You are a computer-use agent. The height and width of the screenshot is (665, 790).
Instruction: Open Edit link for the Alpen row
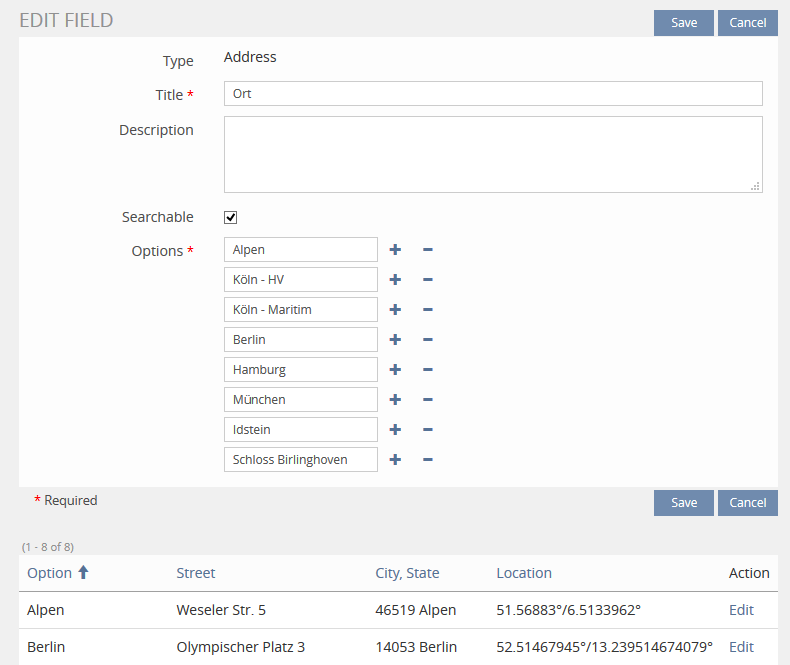coord(741,610)
